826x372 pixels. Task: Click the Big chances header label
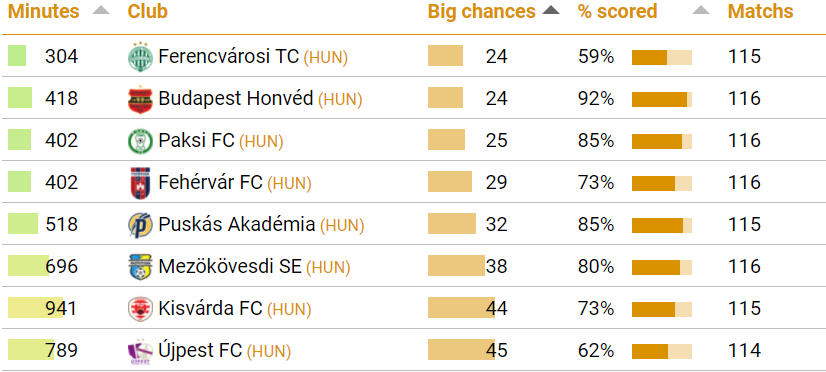click(x=481, y=12)
